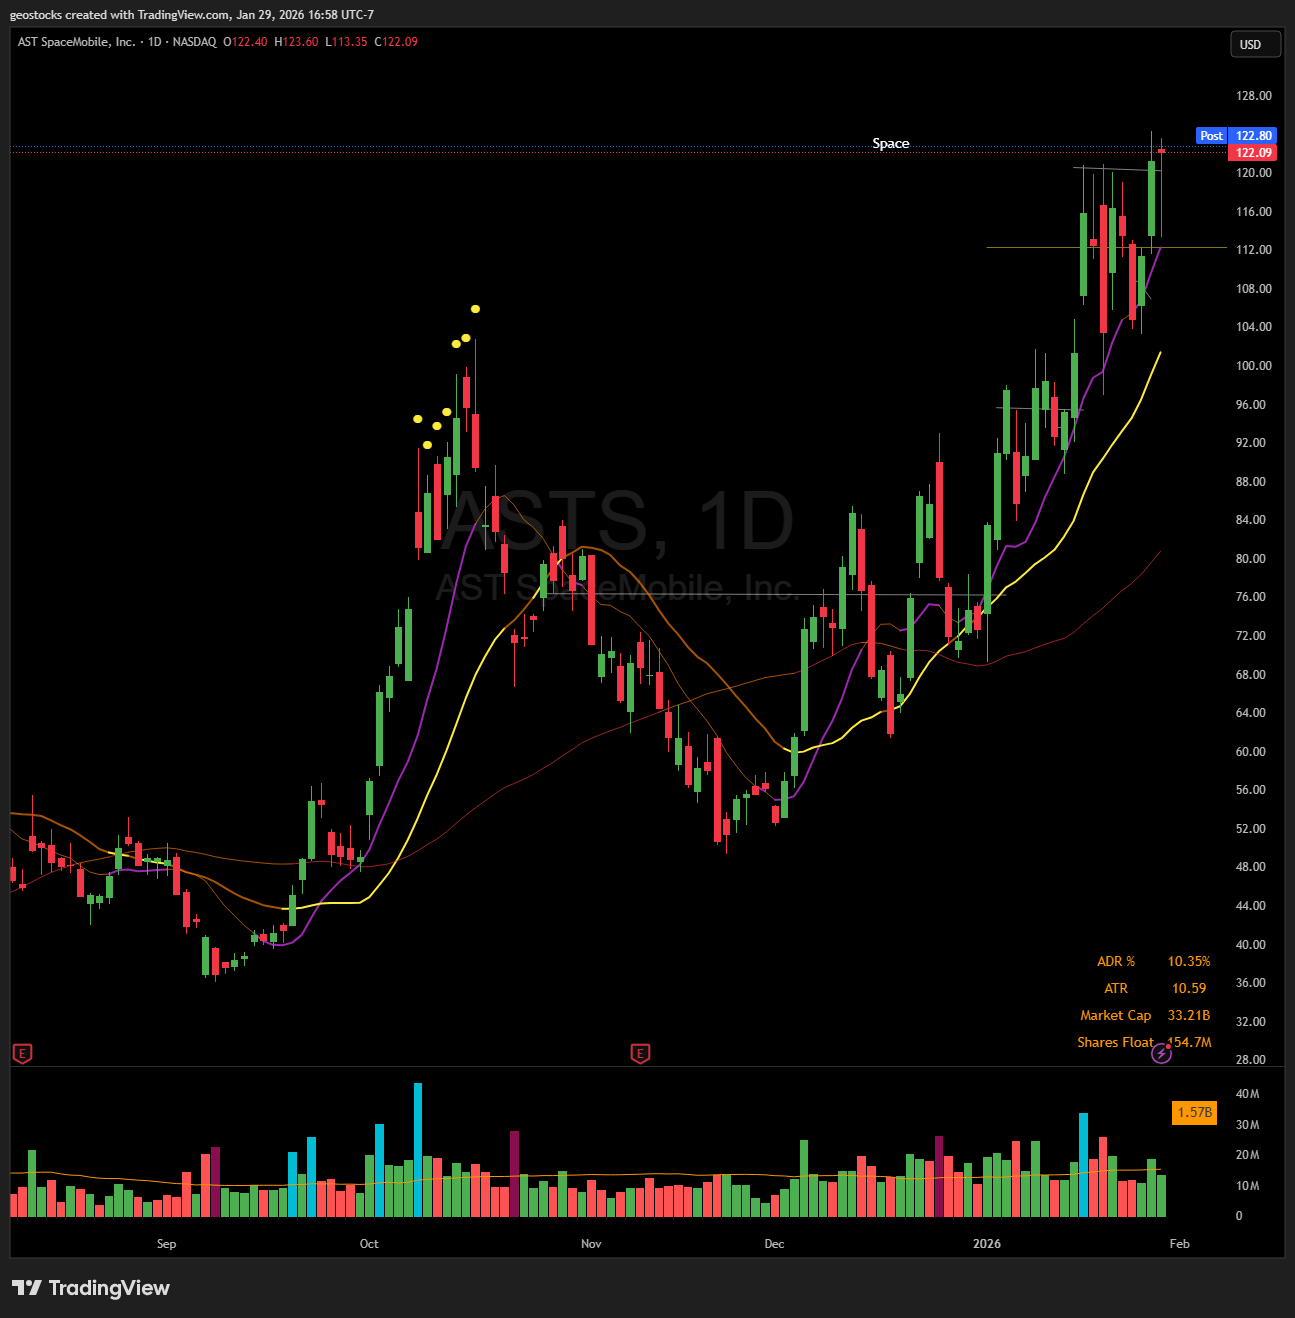This screenshot has width=1295, height=1318.
Task: Click the ATR value 10.59
Action: pos(1189,988)
